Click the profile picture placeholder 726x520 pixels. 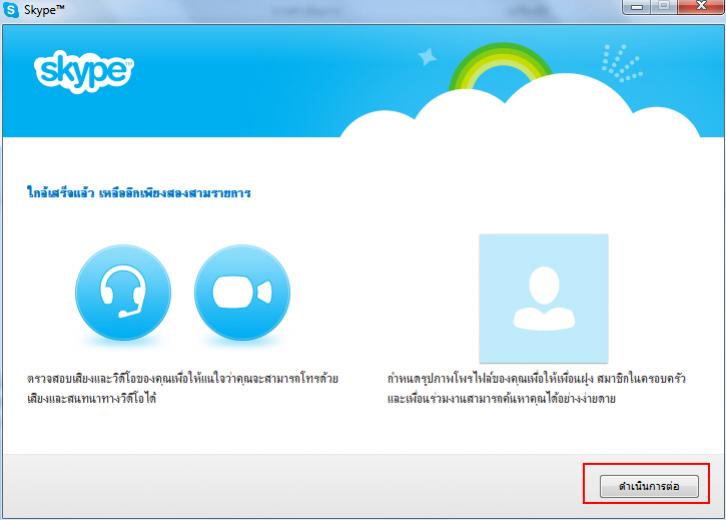click(x=544, y=299)
